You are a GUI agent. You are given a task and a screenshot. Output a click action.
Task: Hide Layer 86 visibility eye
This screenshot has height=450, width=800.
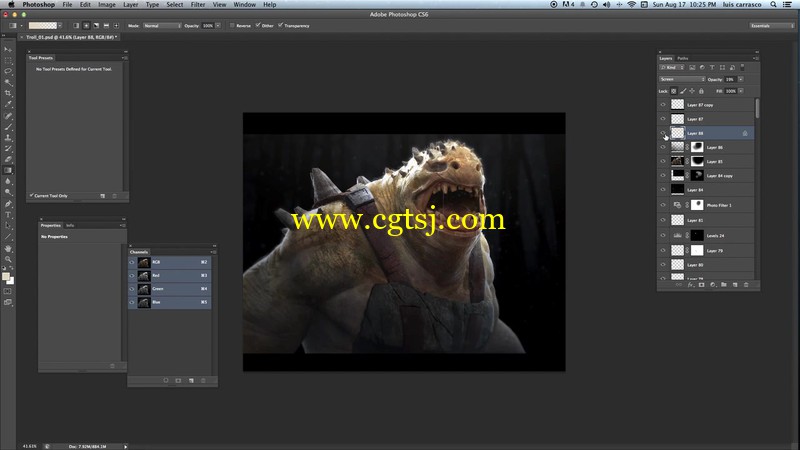[663, 147]
